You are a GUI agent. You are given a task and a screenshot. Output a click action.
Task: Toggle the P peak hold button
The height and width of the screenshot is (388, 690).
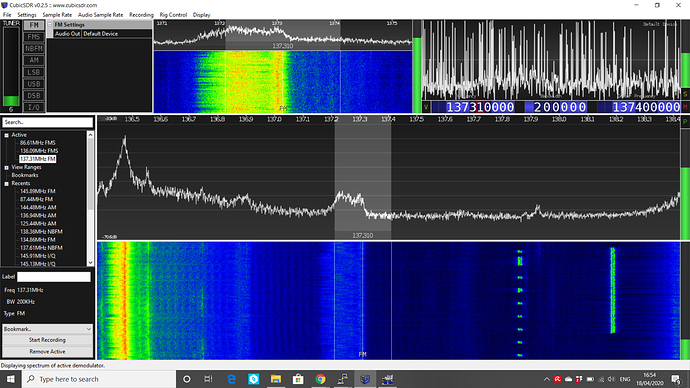point(685,122)
